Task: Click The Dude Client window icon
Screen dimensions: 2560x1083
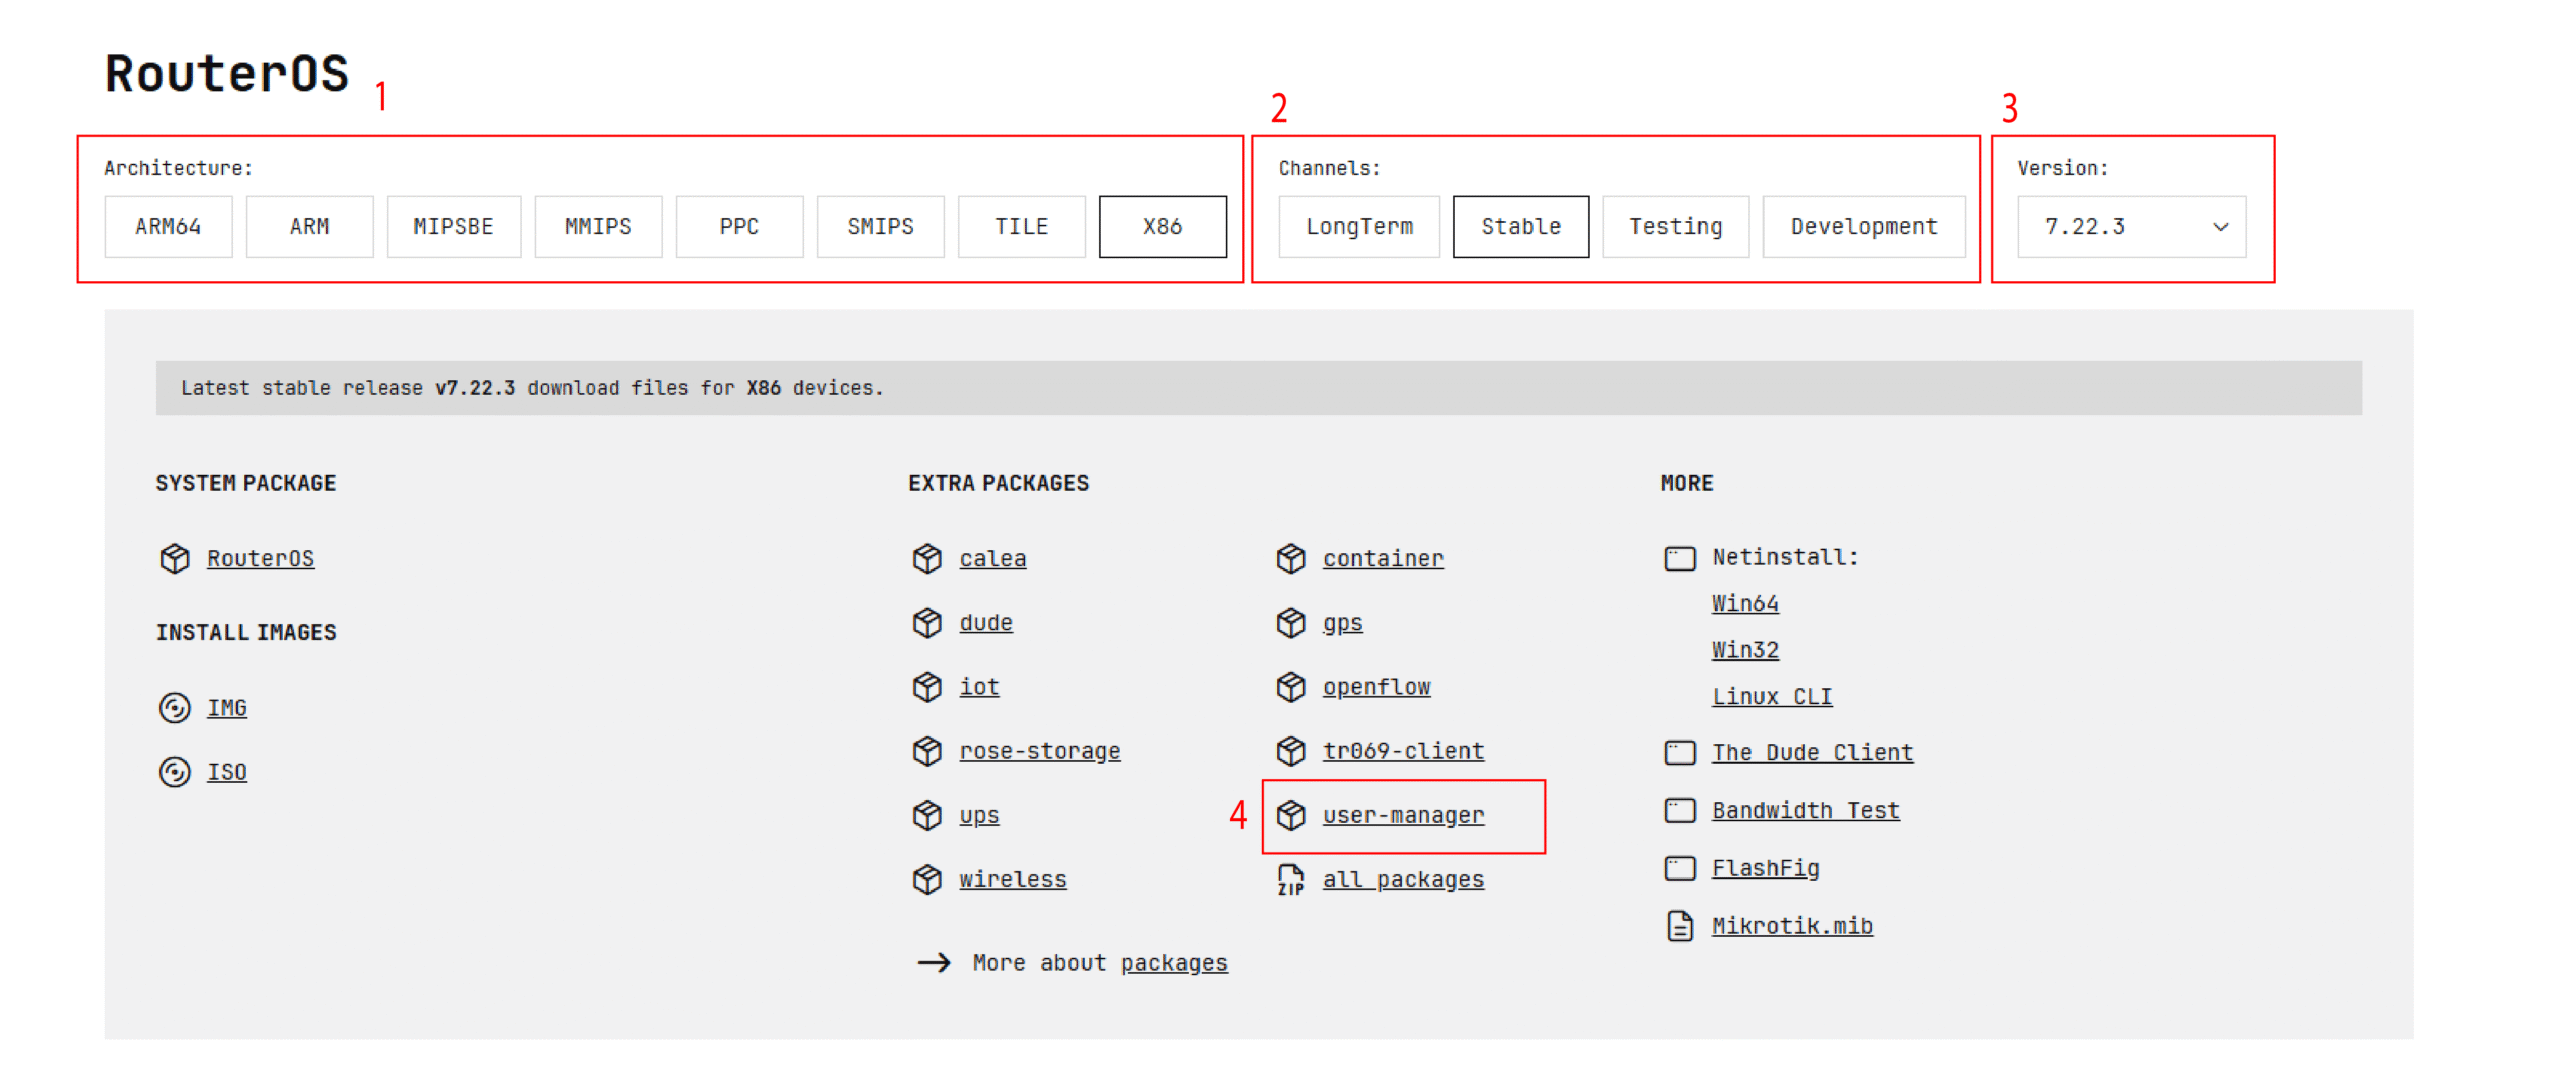Action: coord(1680,752)
